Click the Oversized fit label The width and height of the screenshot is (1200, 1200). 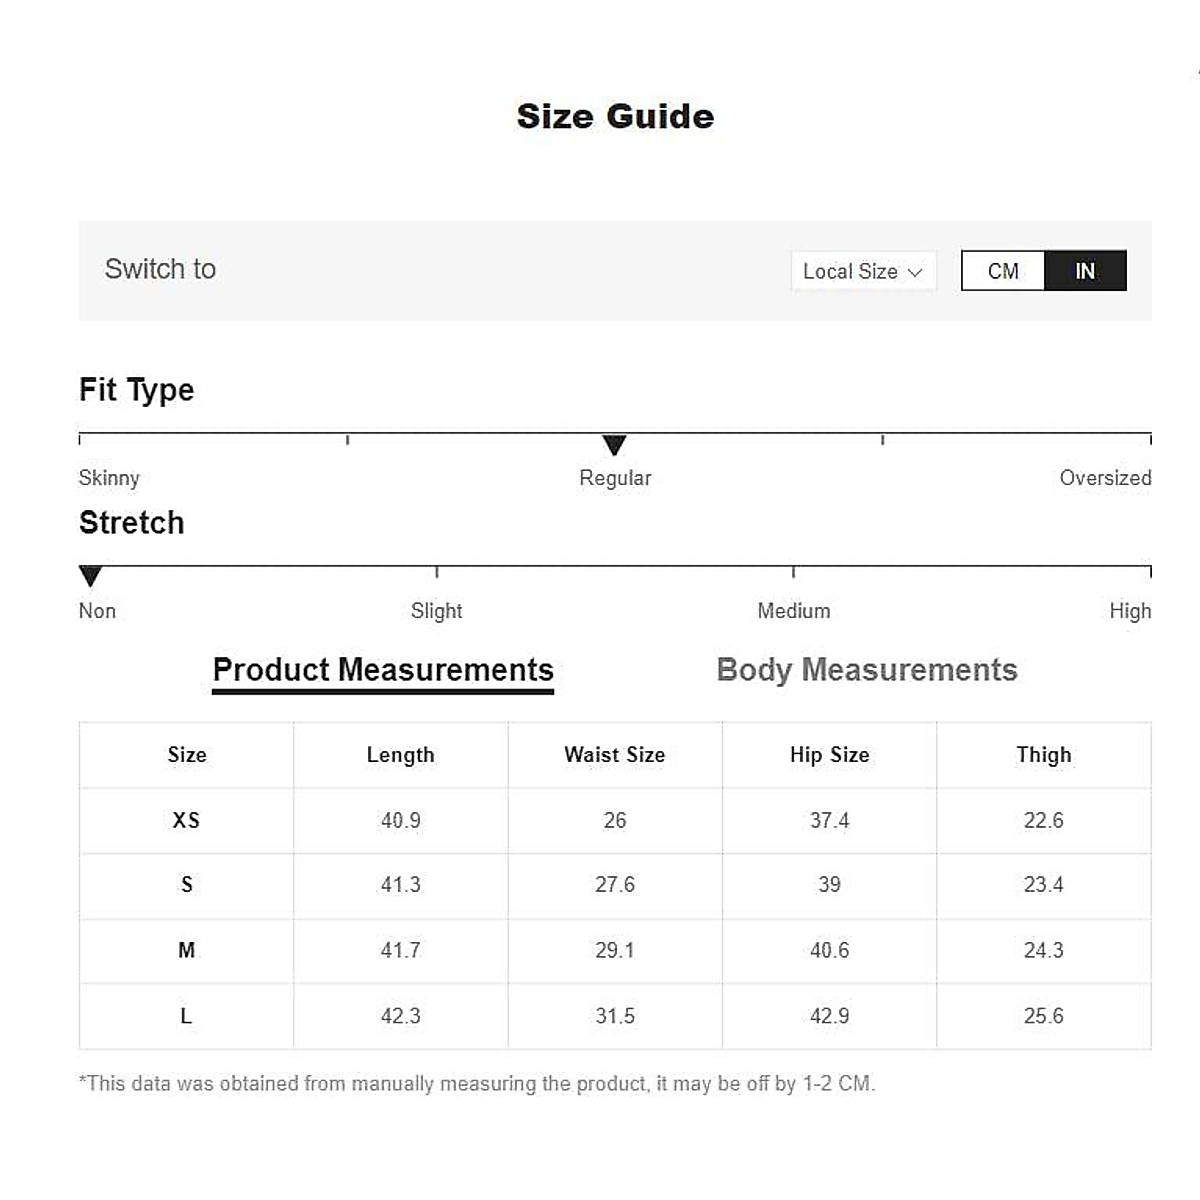click(x=1105, y=478)
